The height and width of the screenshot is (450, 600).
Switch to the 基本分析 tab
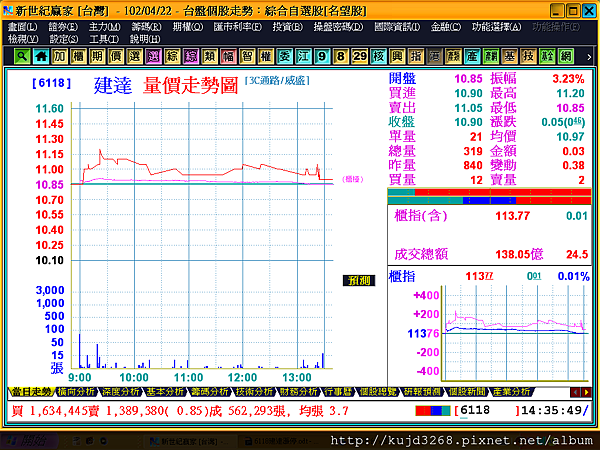point(165,392)
